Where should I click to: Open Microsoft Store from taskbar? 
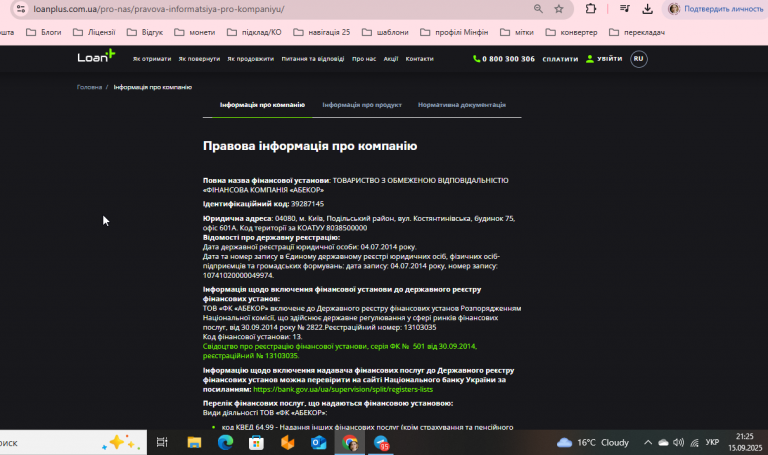256,443
